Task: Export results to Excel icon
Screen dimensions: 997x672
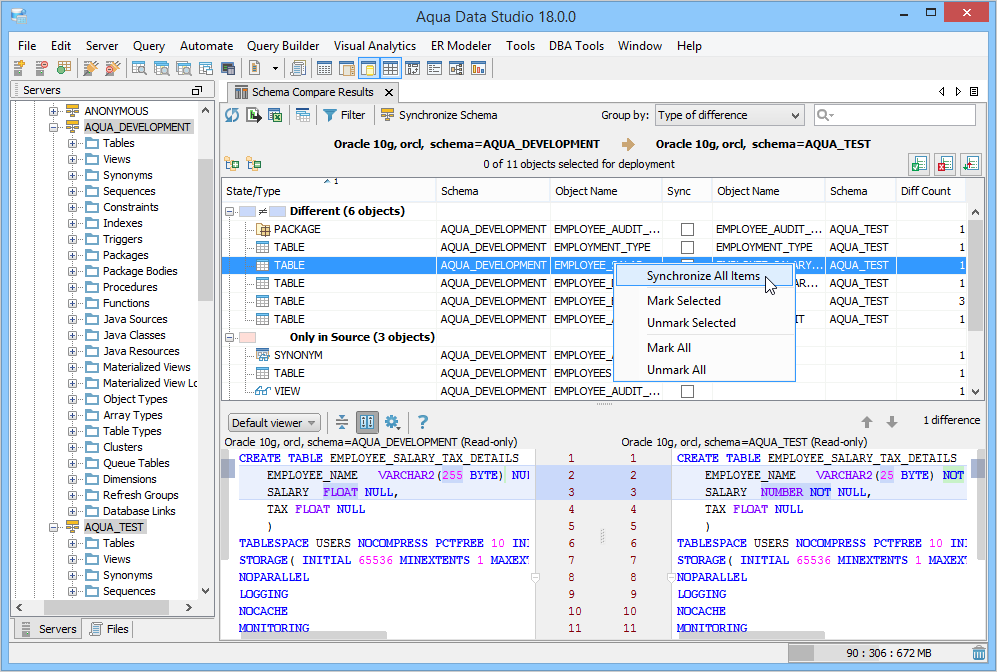Action: pyautogui.click(x=274, y=115)
